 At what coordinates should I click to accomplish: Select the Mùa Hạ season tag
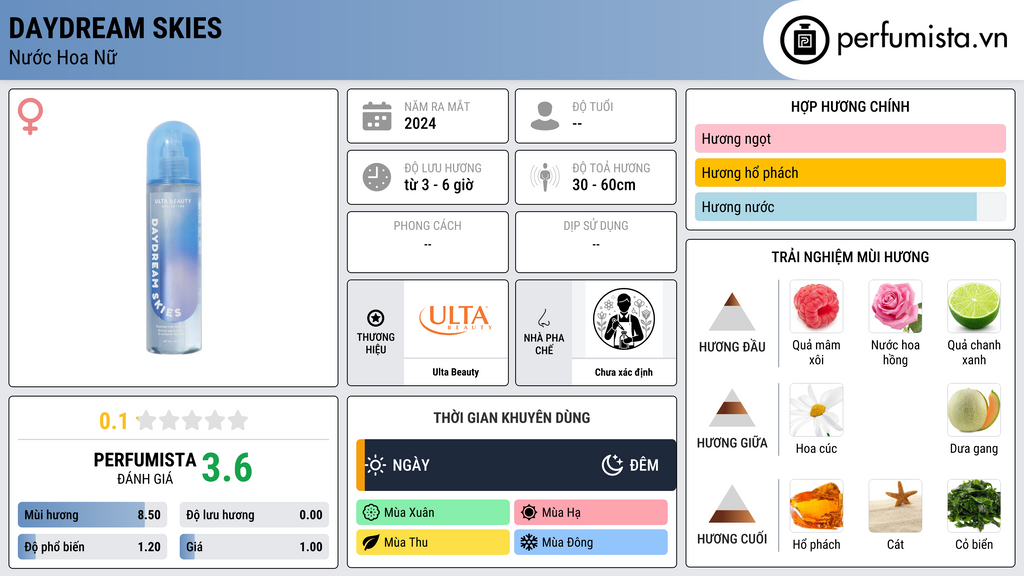click(x=591, y=513)
